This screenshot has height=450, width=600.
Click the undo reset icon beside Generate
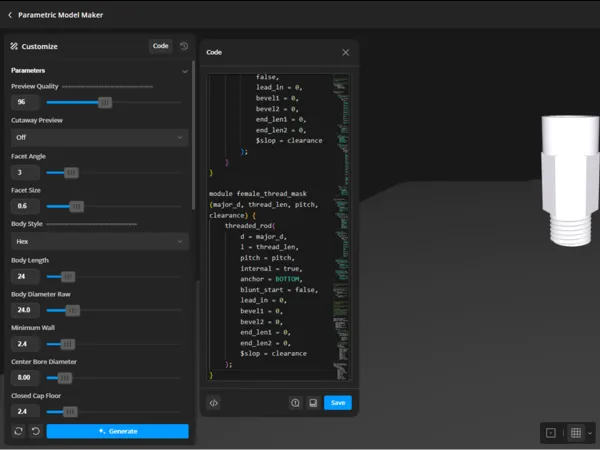pyautogui.click(x=36, y=431)
